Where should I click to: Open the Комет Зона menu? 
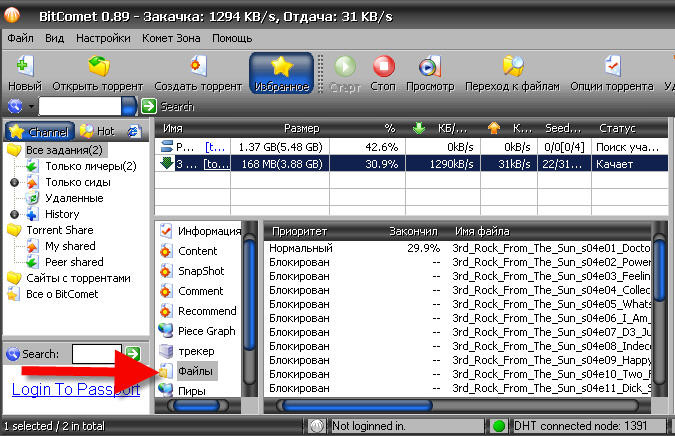[171, 38]
